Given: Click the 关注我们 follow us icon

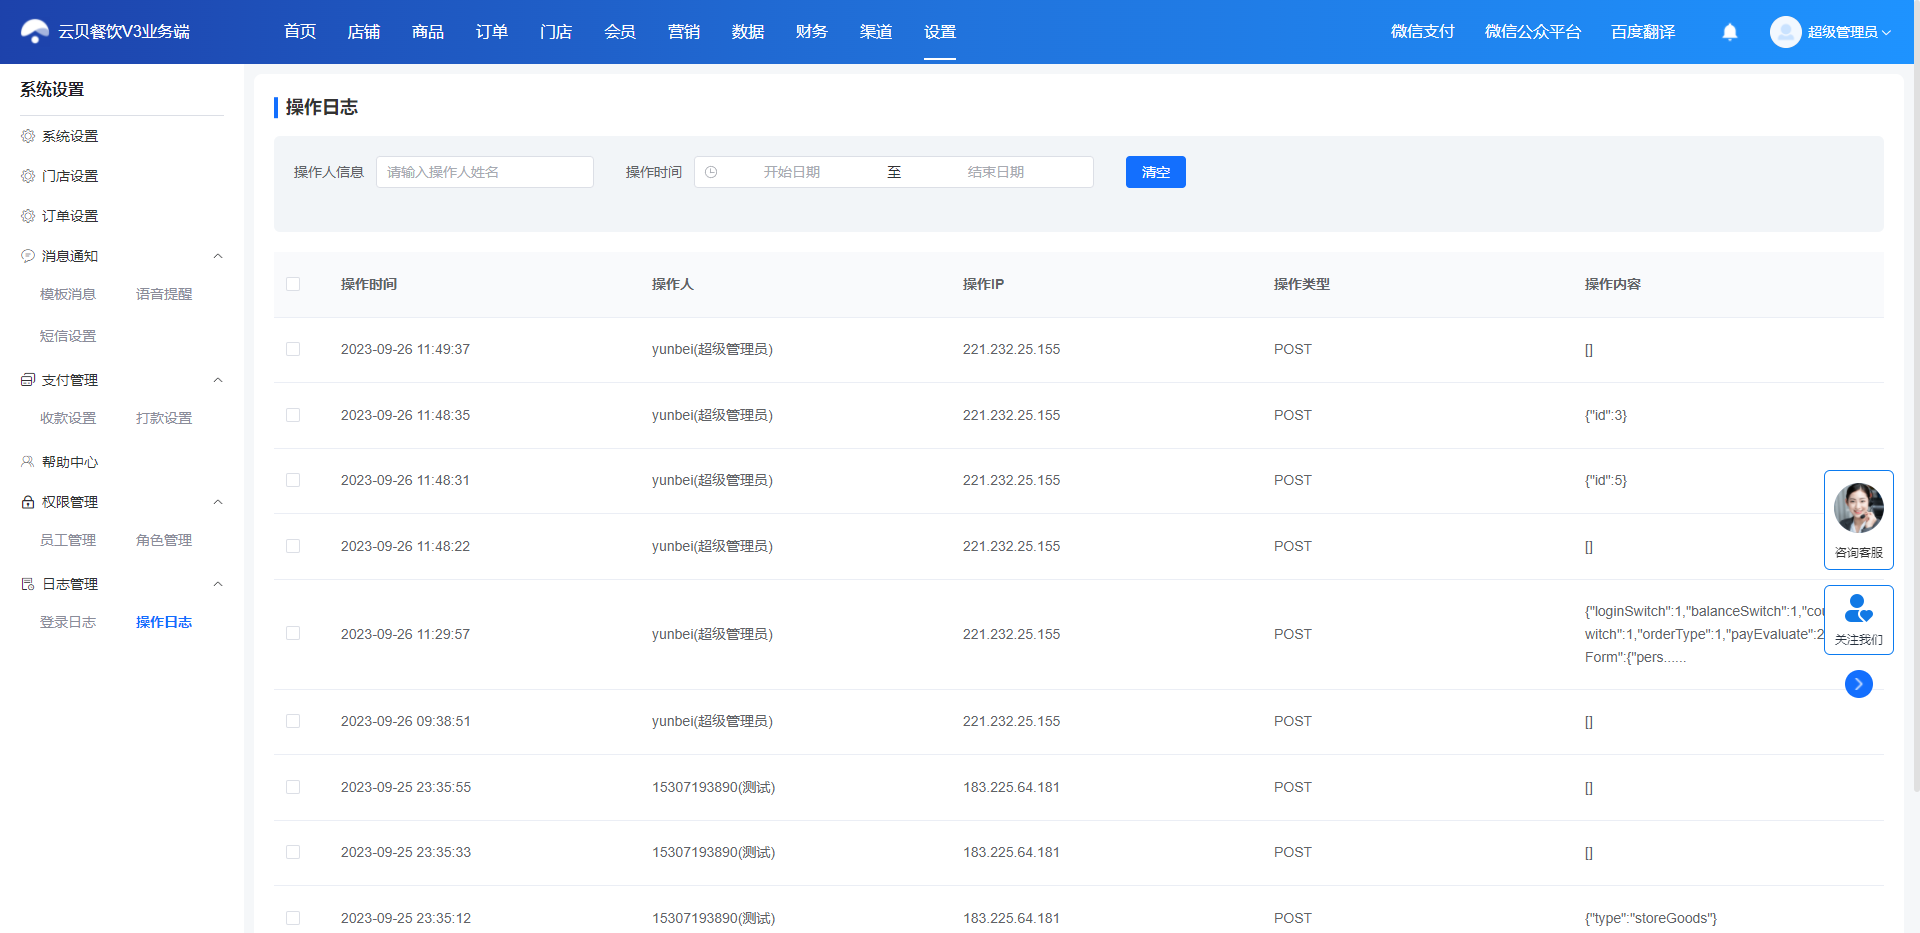Looking at the screenshot, I should [1859, 609].
